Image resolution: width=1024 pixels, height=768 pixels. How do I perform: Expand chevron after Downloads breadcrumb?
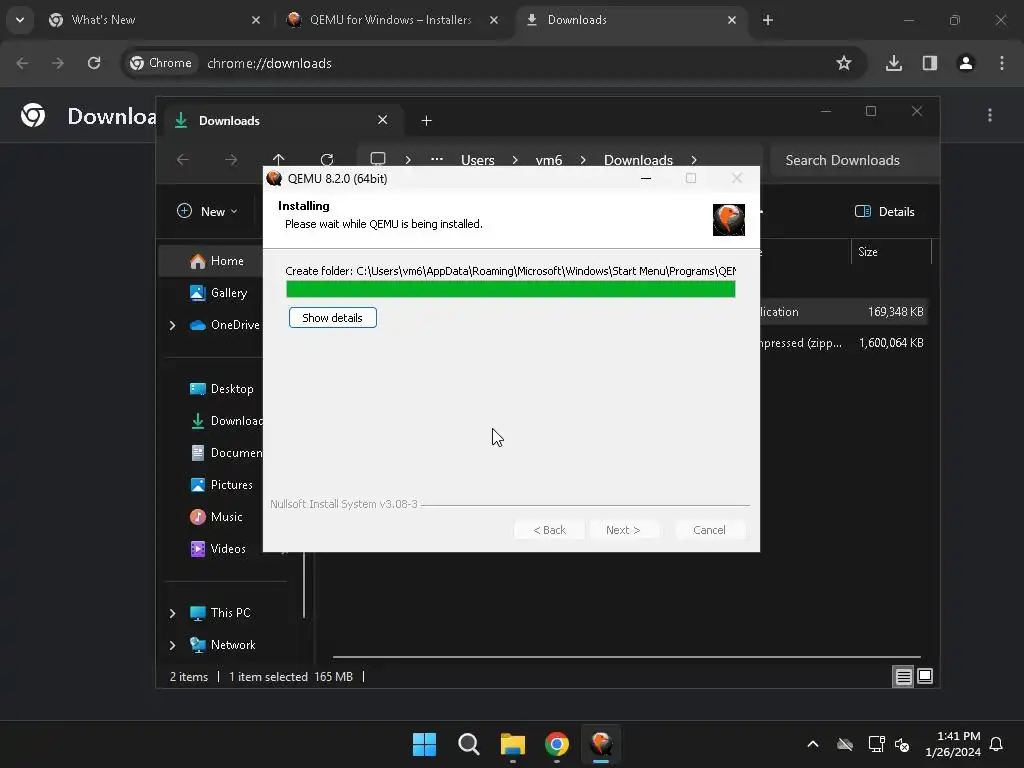(x=694, y=160)
